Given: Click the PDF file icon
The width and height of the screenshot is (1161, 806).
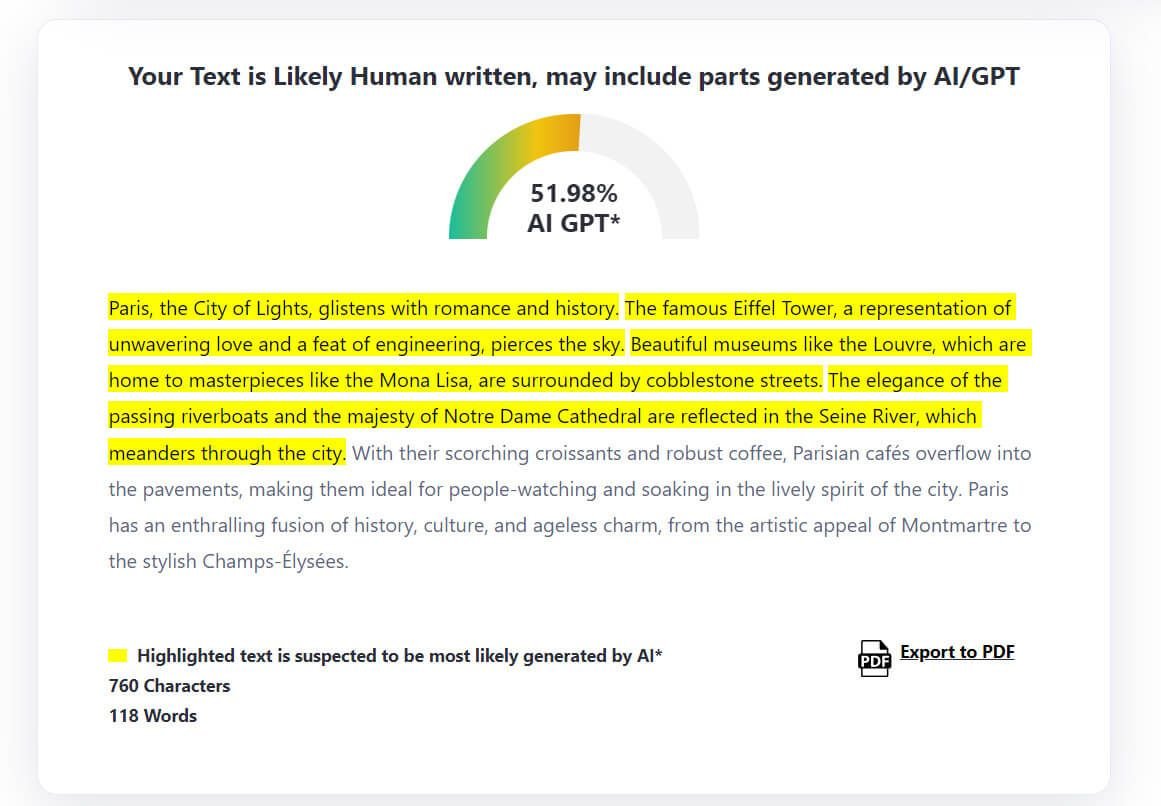Looking at the screenshot, I should coord(873,658).
